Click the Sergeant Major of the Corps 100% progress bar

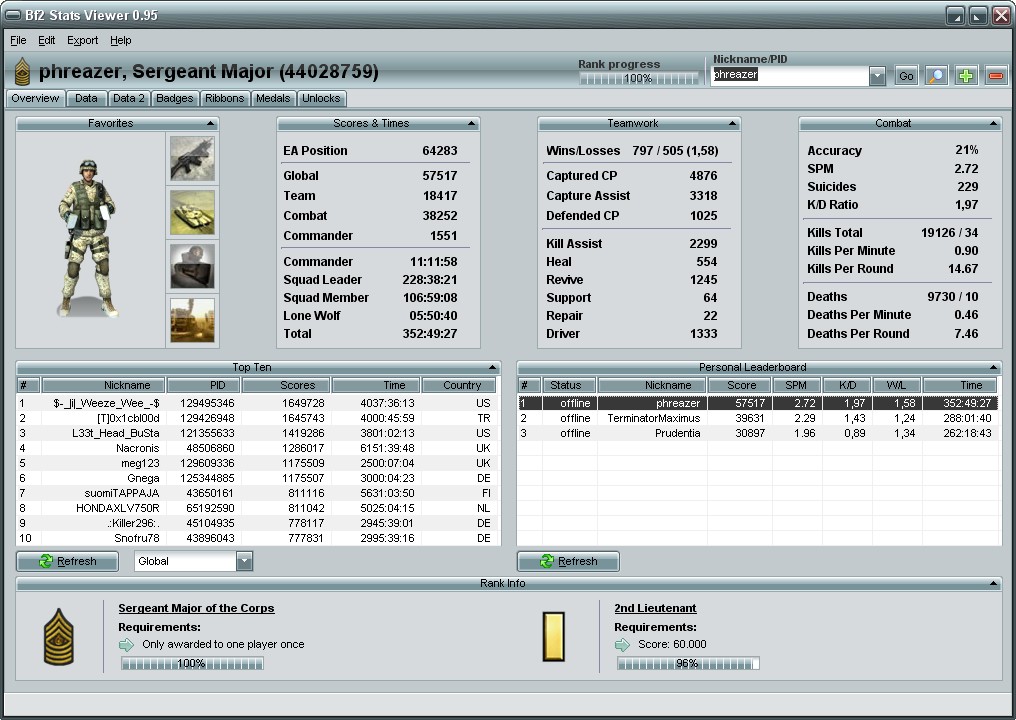pyautogui.click(x=192, y=664)
